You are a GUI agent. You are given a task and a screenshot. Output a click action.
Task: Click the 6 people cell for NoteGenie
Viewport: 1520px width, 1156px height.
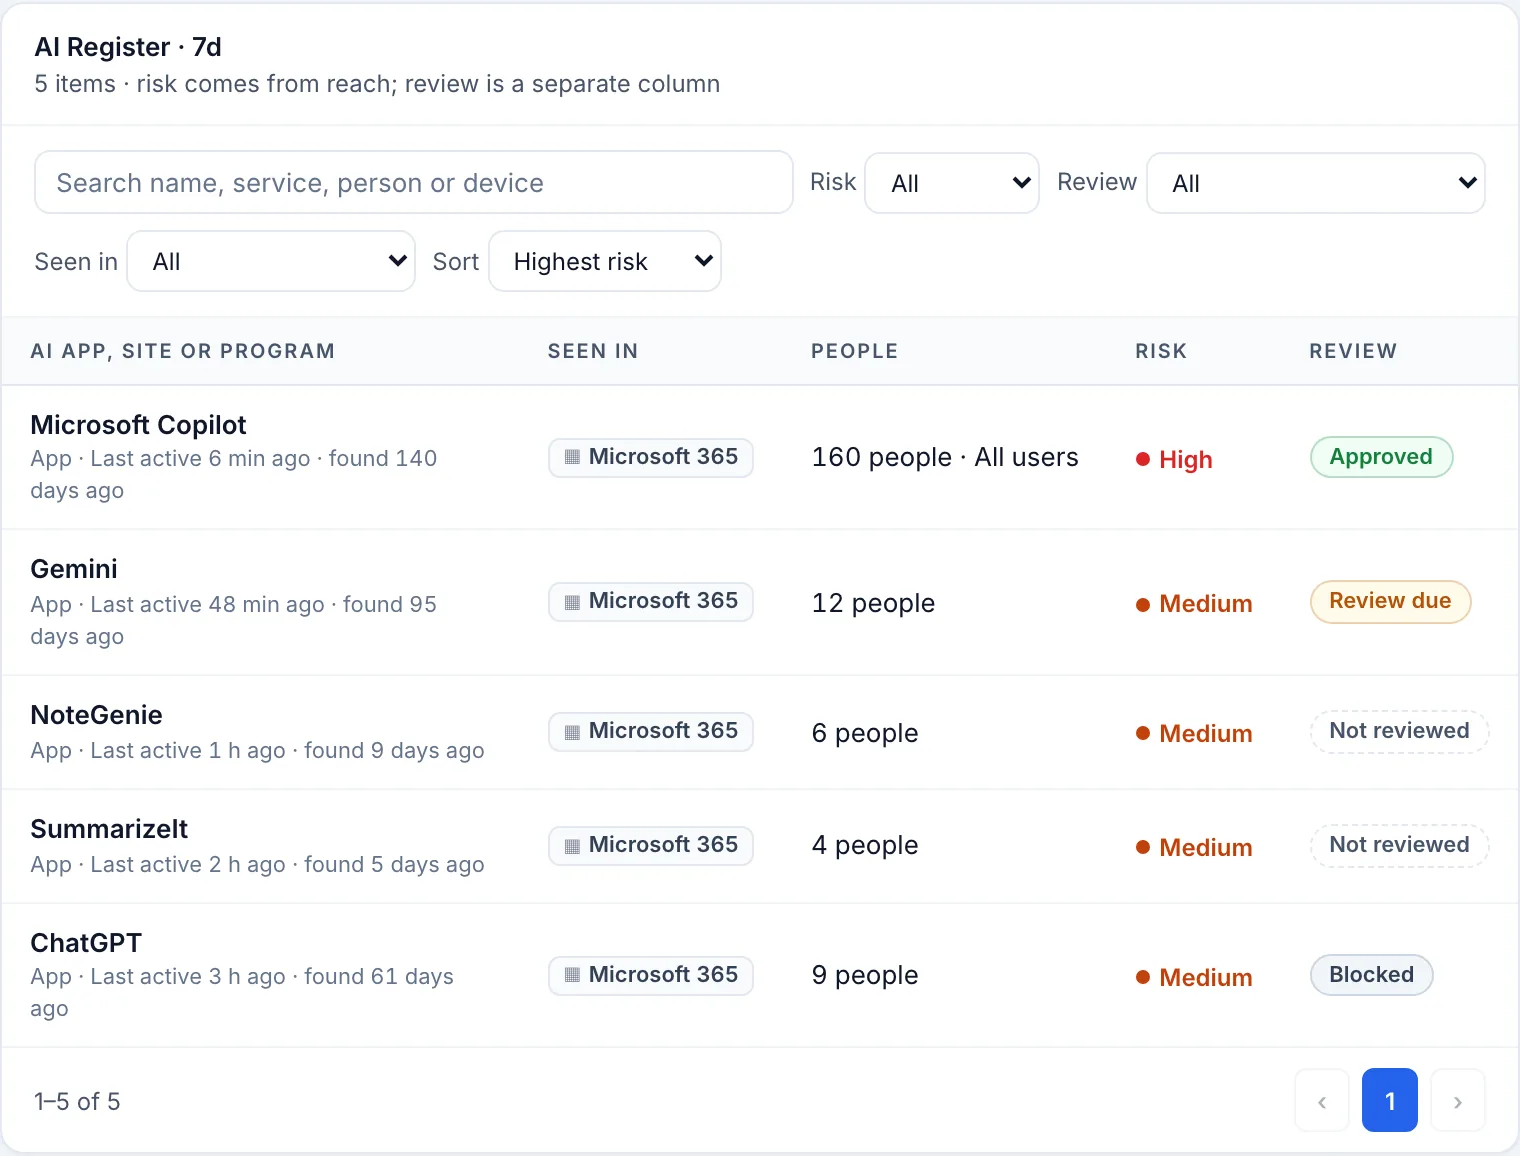[x=865, y=733]
